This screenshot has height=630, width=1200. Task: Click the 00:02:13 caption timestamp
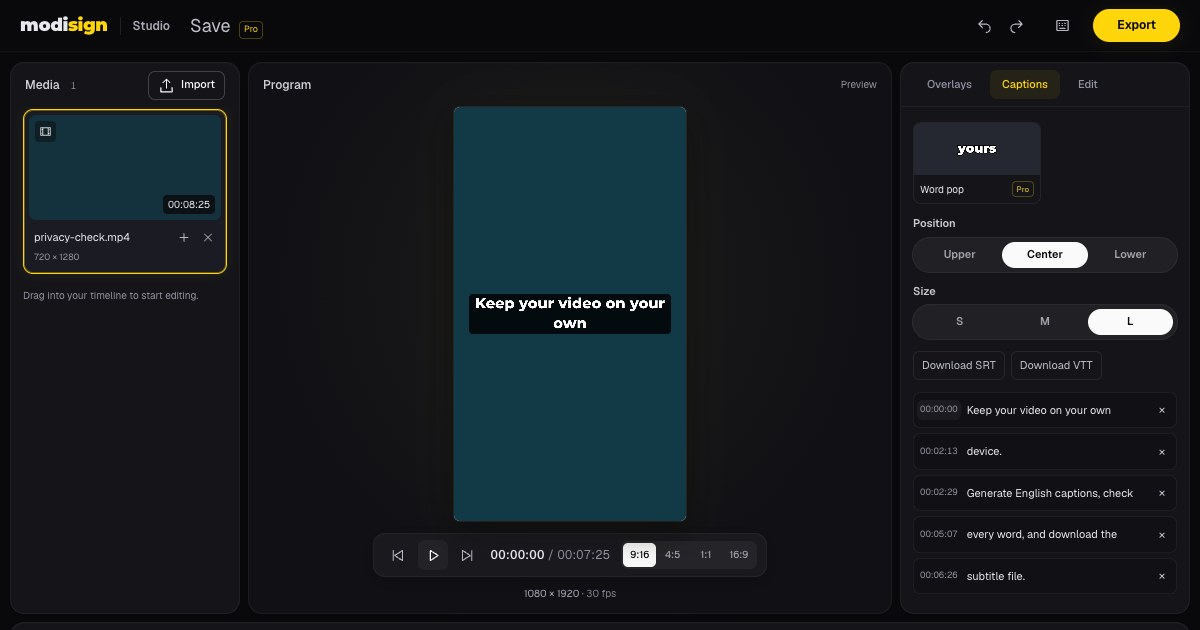tap(939, 451)
